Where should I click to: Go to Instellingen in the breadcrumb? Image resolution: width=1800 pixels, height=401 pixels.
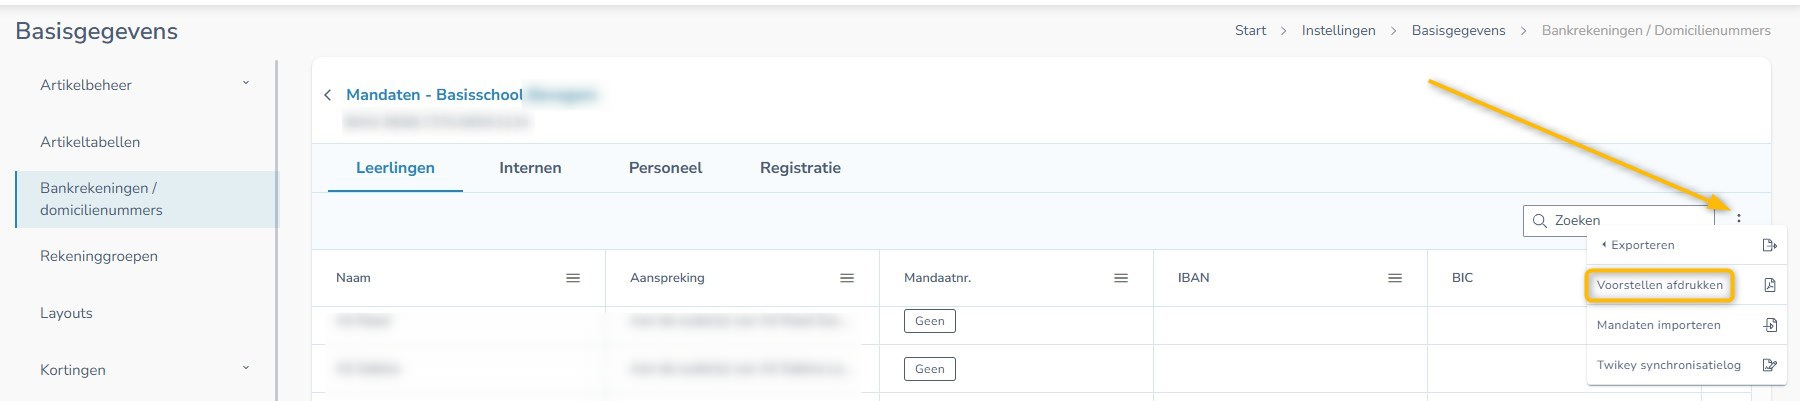(1338, 31)
